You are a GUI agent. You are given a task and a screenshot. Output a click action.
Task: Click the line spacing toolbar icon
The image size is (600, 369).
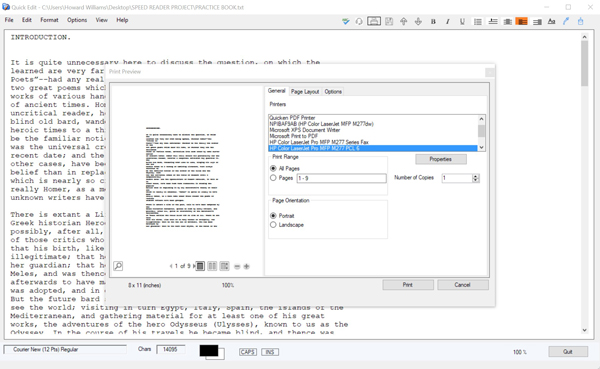point(493,22)
